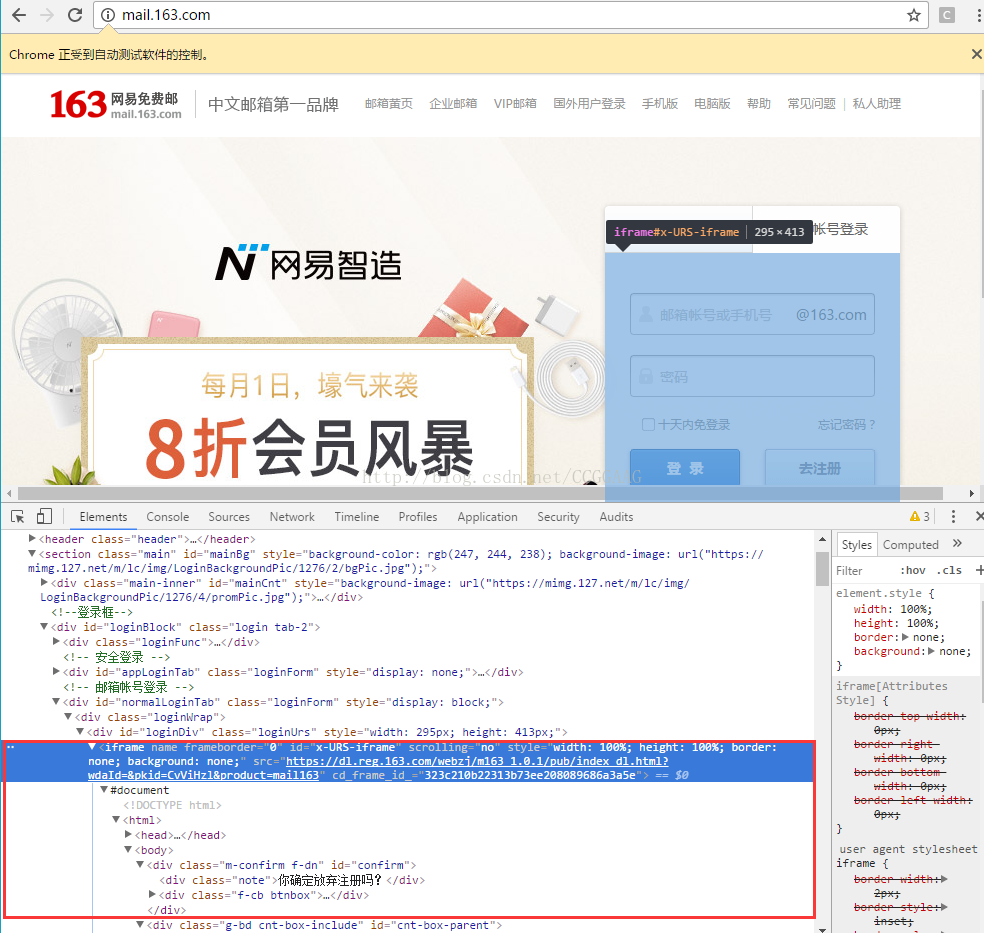The height and width of the screenshot is (933, 984).
Task: Click the 163 mail logo
Action: click(x=115, y=105)
